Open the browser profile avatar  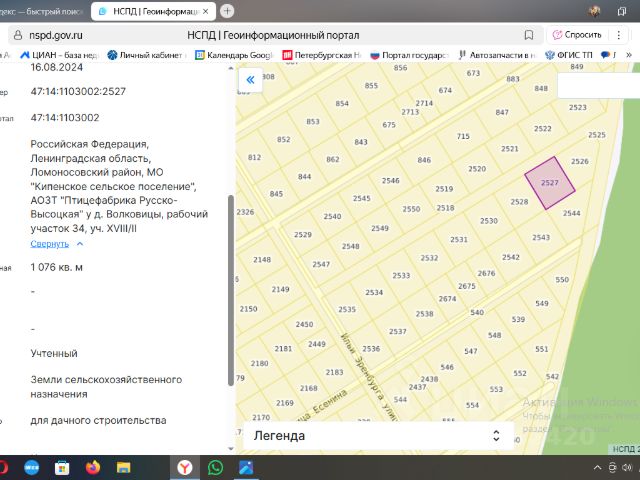click(x=595, y=11)
